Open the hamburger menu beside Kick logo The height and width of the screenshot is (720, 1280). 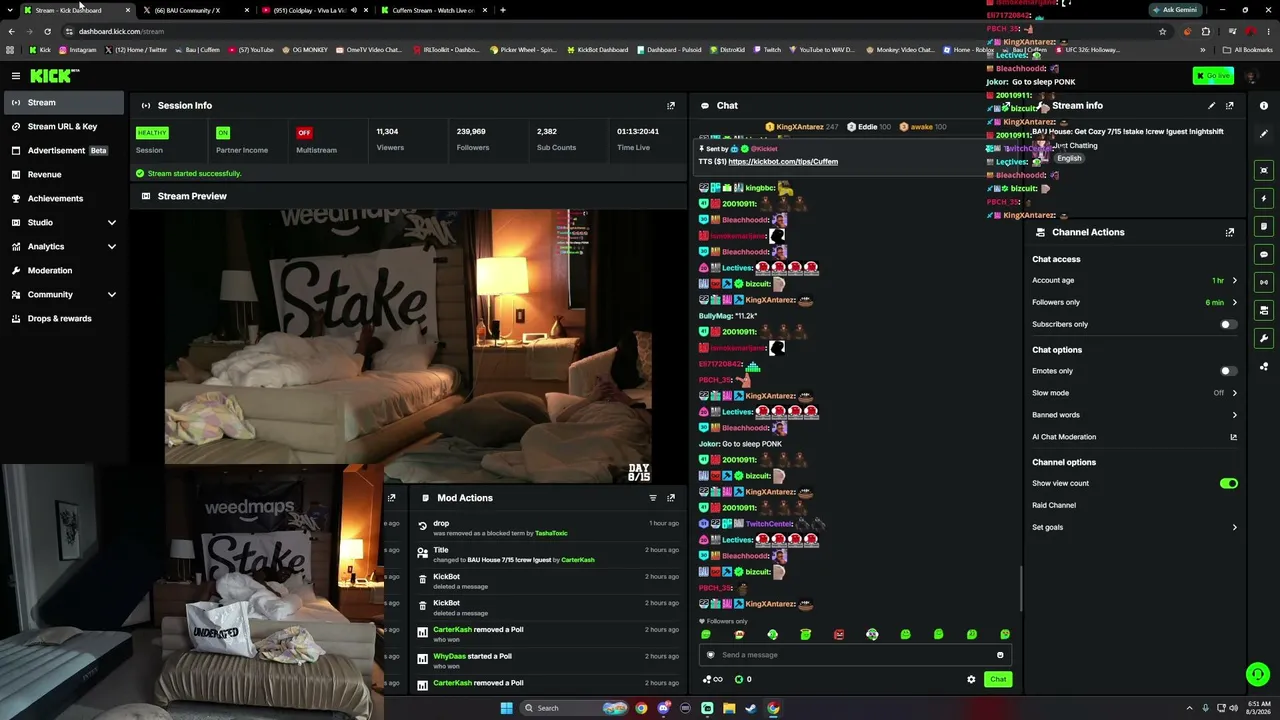tap(16, 76)
